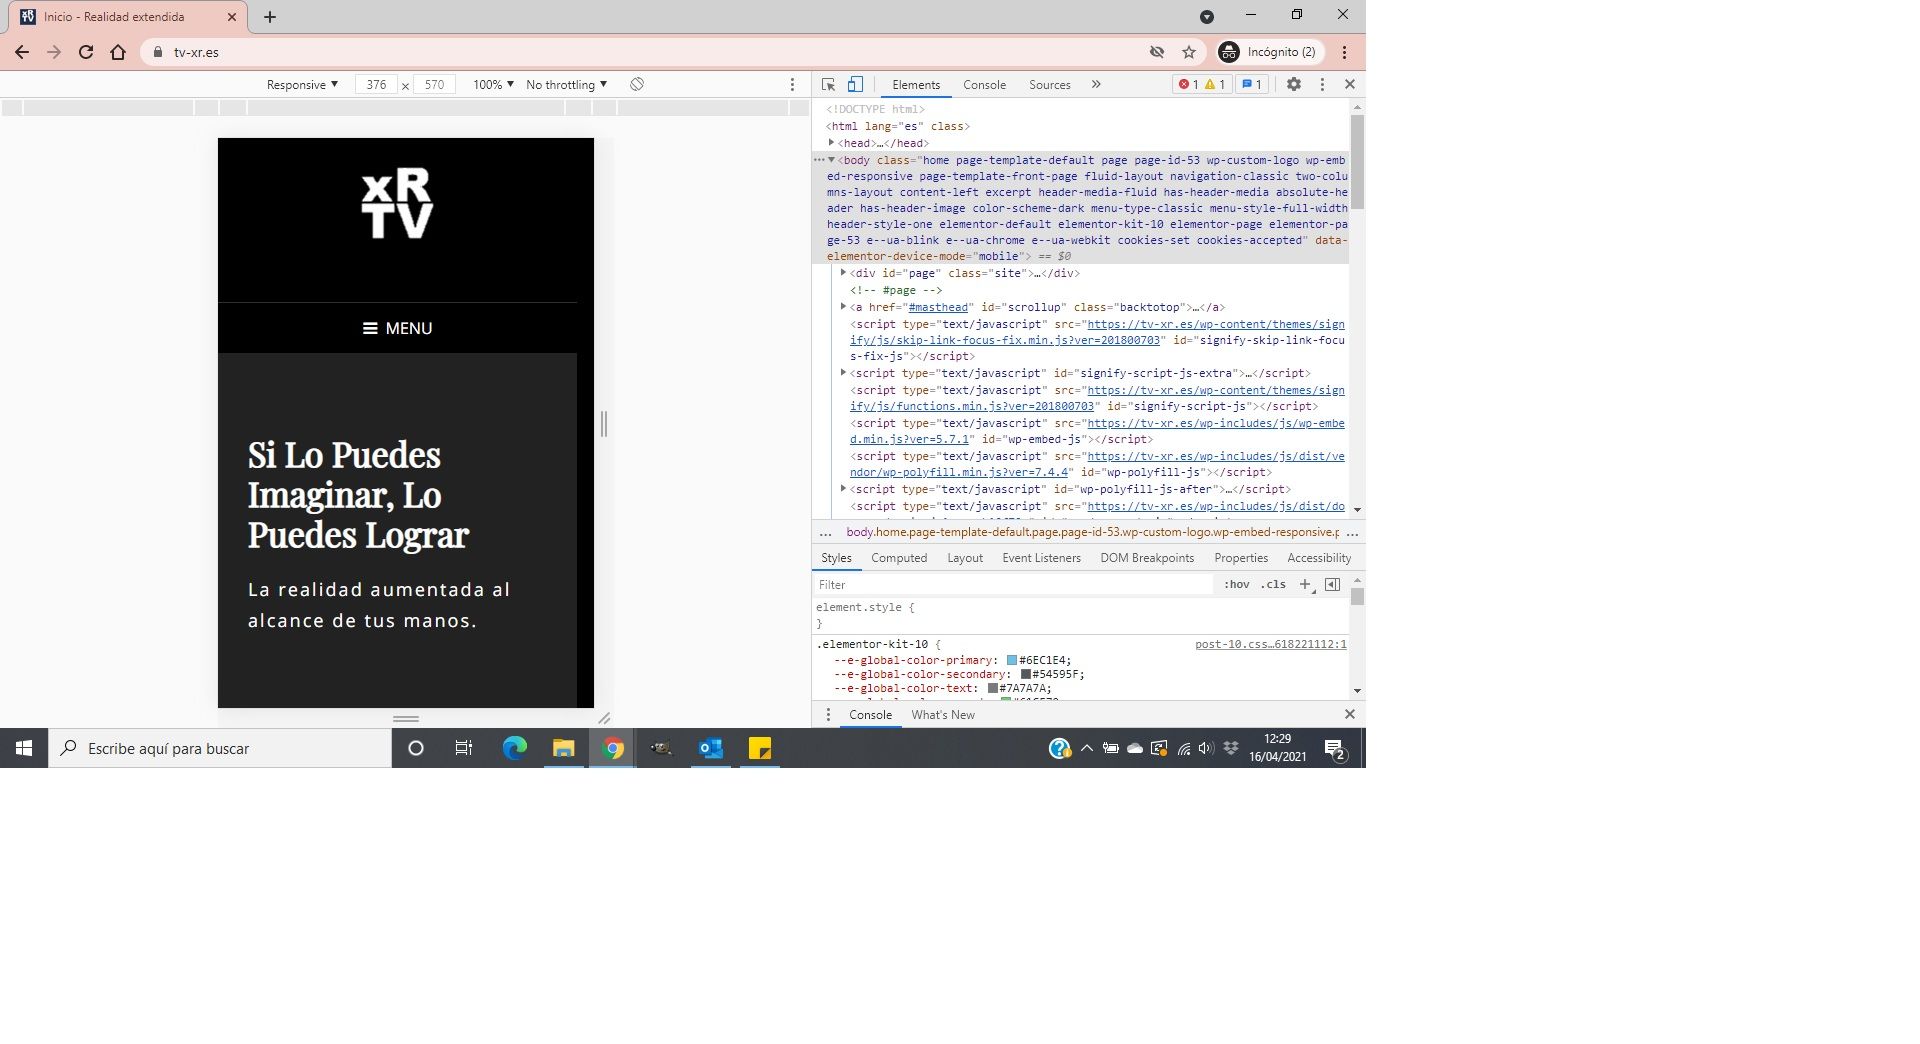Click the error and warning count badge

1202,85
